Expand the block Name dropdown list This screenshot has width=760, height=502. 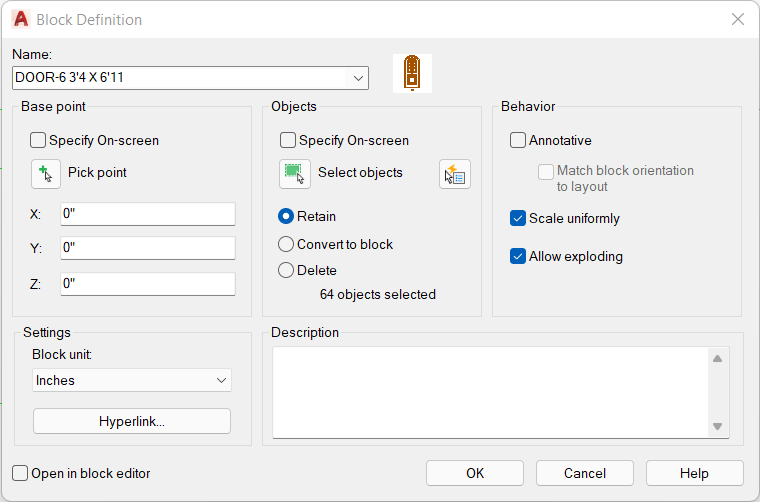pos(358,78)
